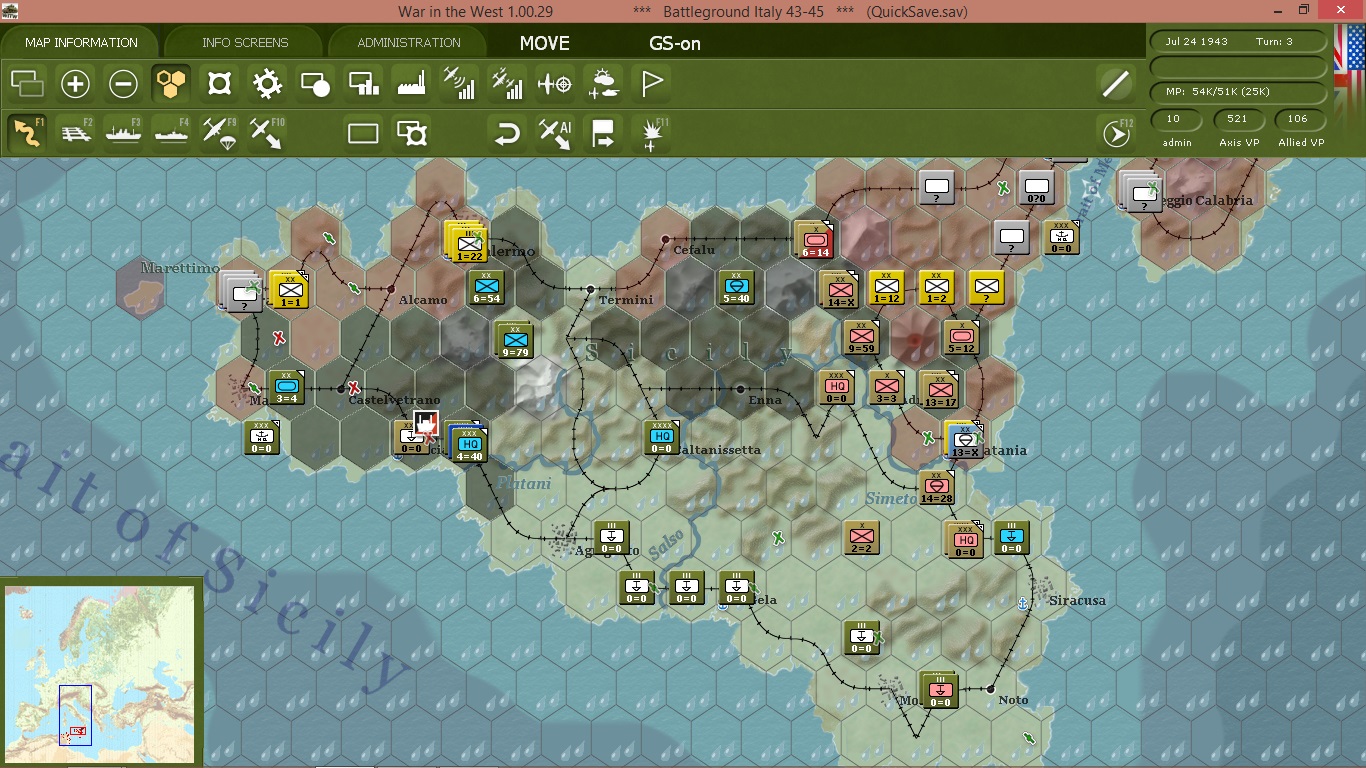Viewport: 1366px width, 768px height.
Task: Click the admin points value 10
Action: (x=1177, y=119)
